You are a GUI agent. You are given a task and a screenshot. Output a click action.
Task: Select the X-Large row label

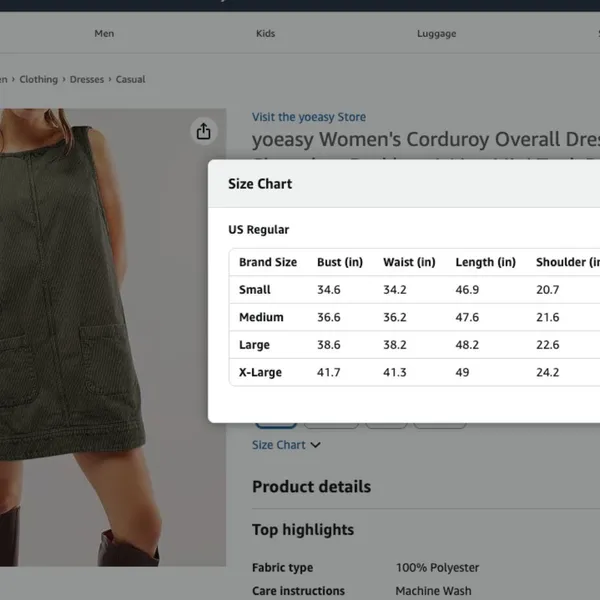(x=260, y=372)
